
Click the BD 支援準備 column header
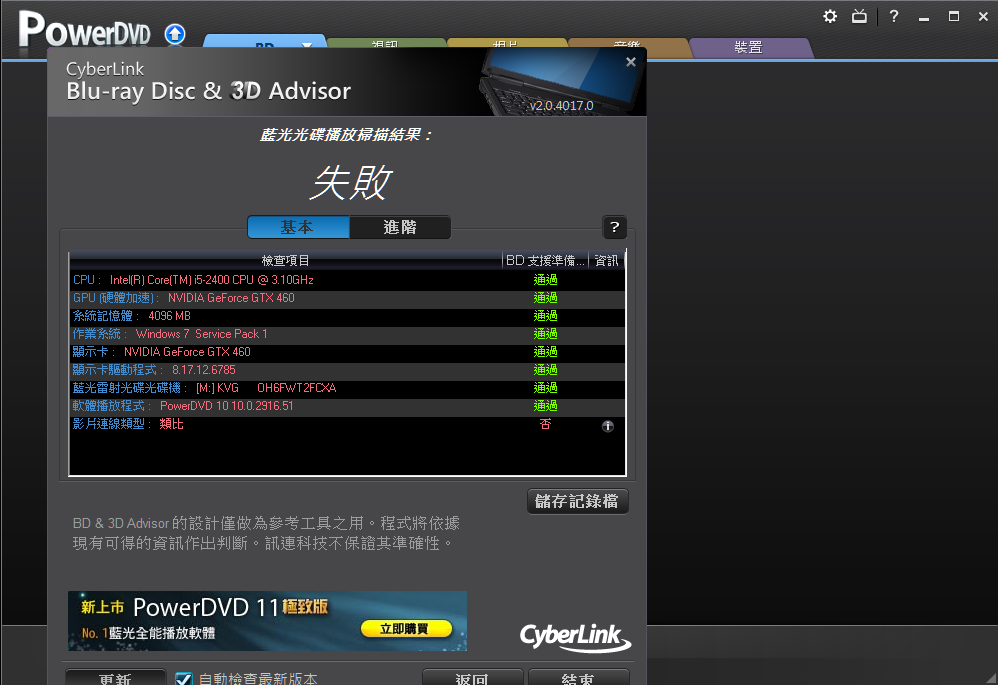tap(545, 260)
